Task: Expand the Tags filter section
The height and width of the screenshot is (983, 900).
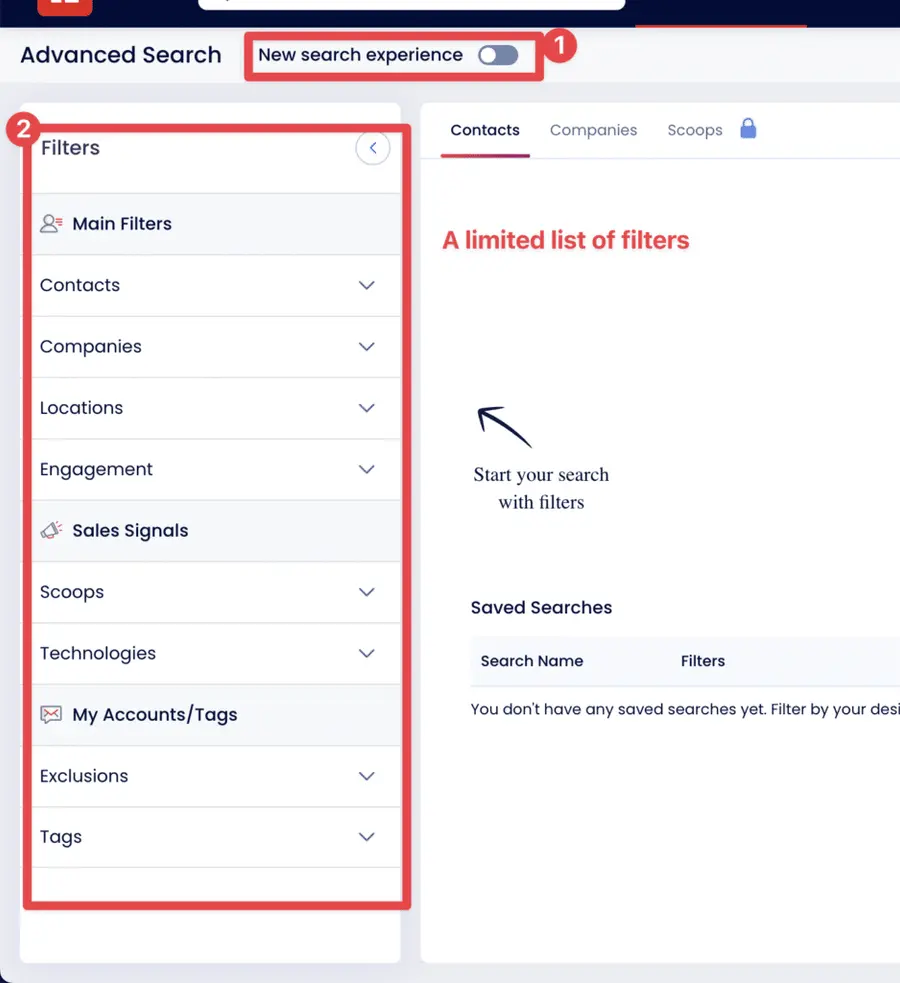Action: click(367, 837)
